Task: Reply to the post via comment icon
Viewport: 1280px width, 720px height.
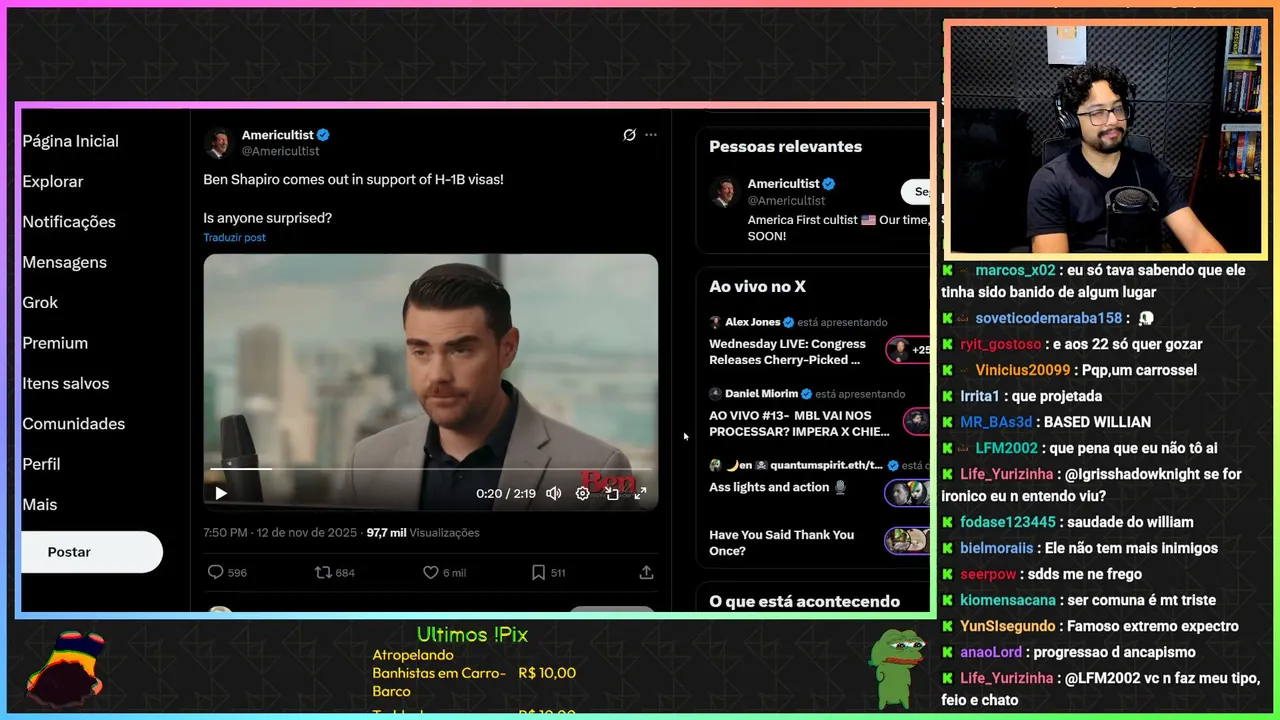Action: tap(215, 572)
